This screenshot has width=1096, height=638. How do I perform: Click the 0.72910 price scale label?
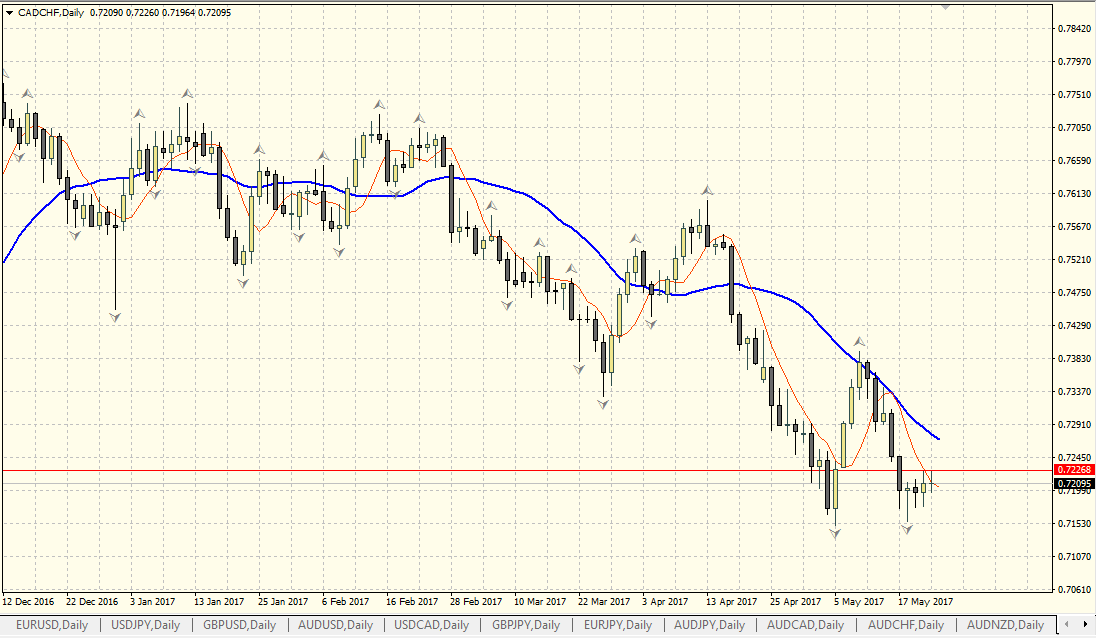(1074, 424)
